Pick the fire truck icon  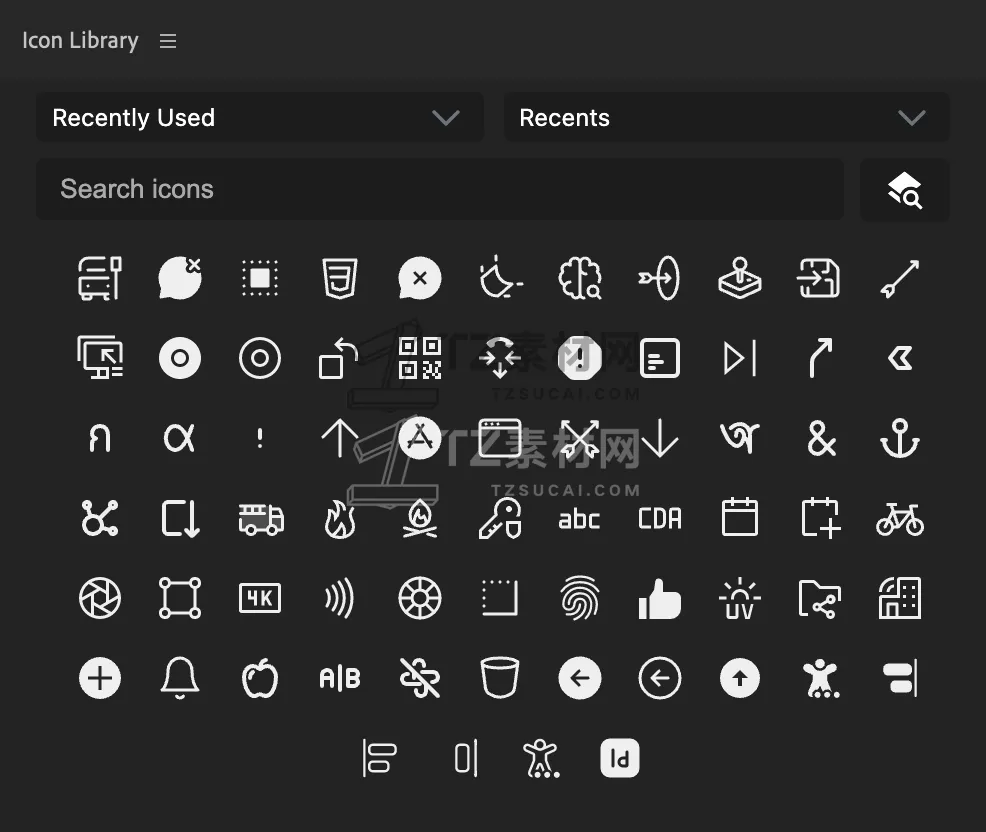pos(260,519)
